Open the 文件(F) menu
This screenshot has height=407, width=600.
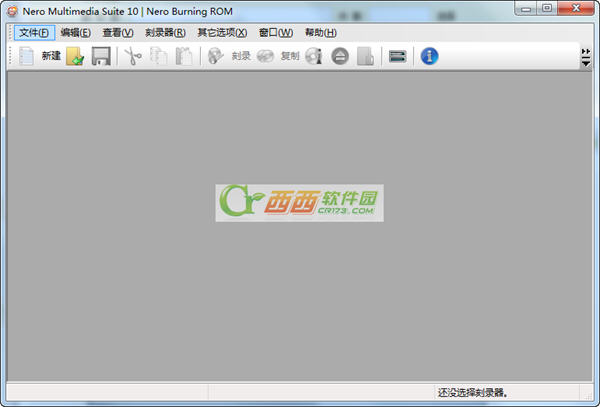click(x=34, y=33)
